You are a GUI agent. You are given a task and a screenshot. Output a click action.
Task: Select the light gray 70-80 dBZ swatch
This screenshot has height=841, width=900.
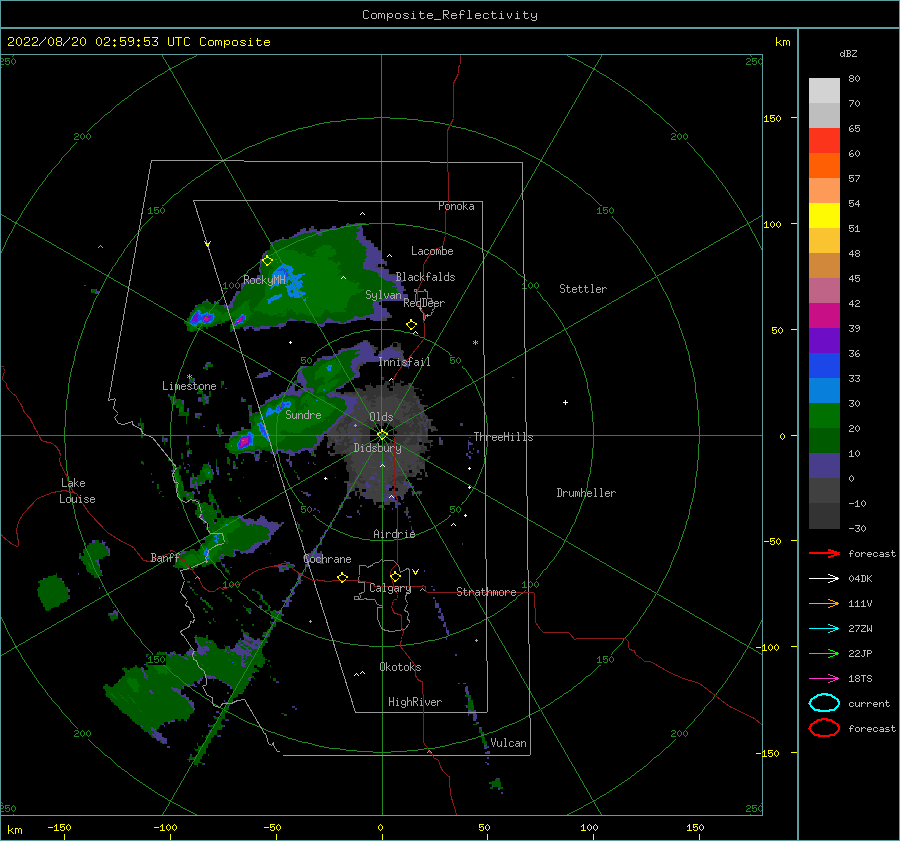[824, 91]
